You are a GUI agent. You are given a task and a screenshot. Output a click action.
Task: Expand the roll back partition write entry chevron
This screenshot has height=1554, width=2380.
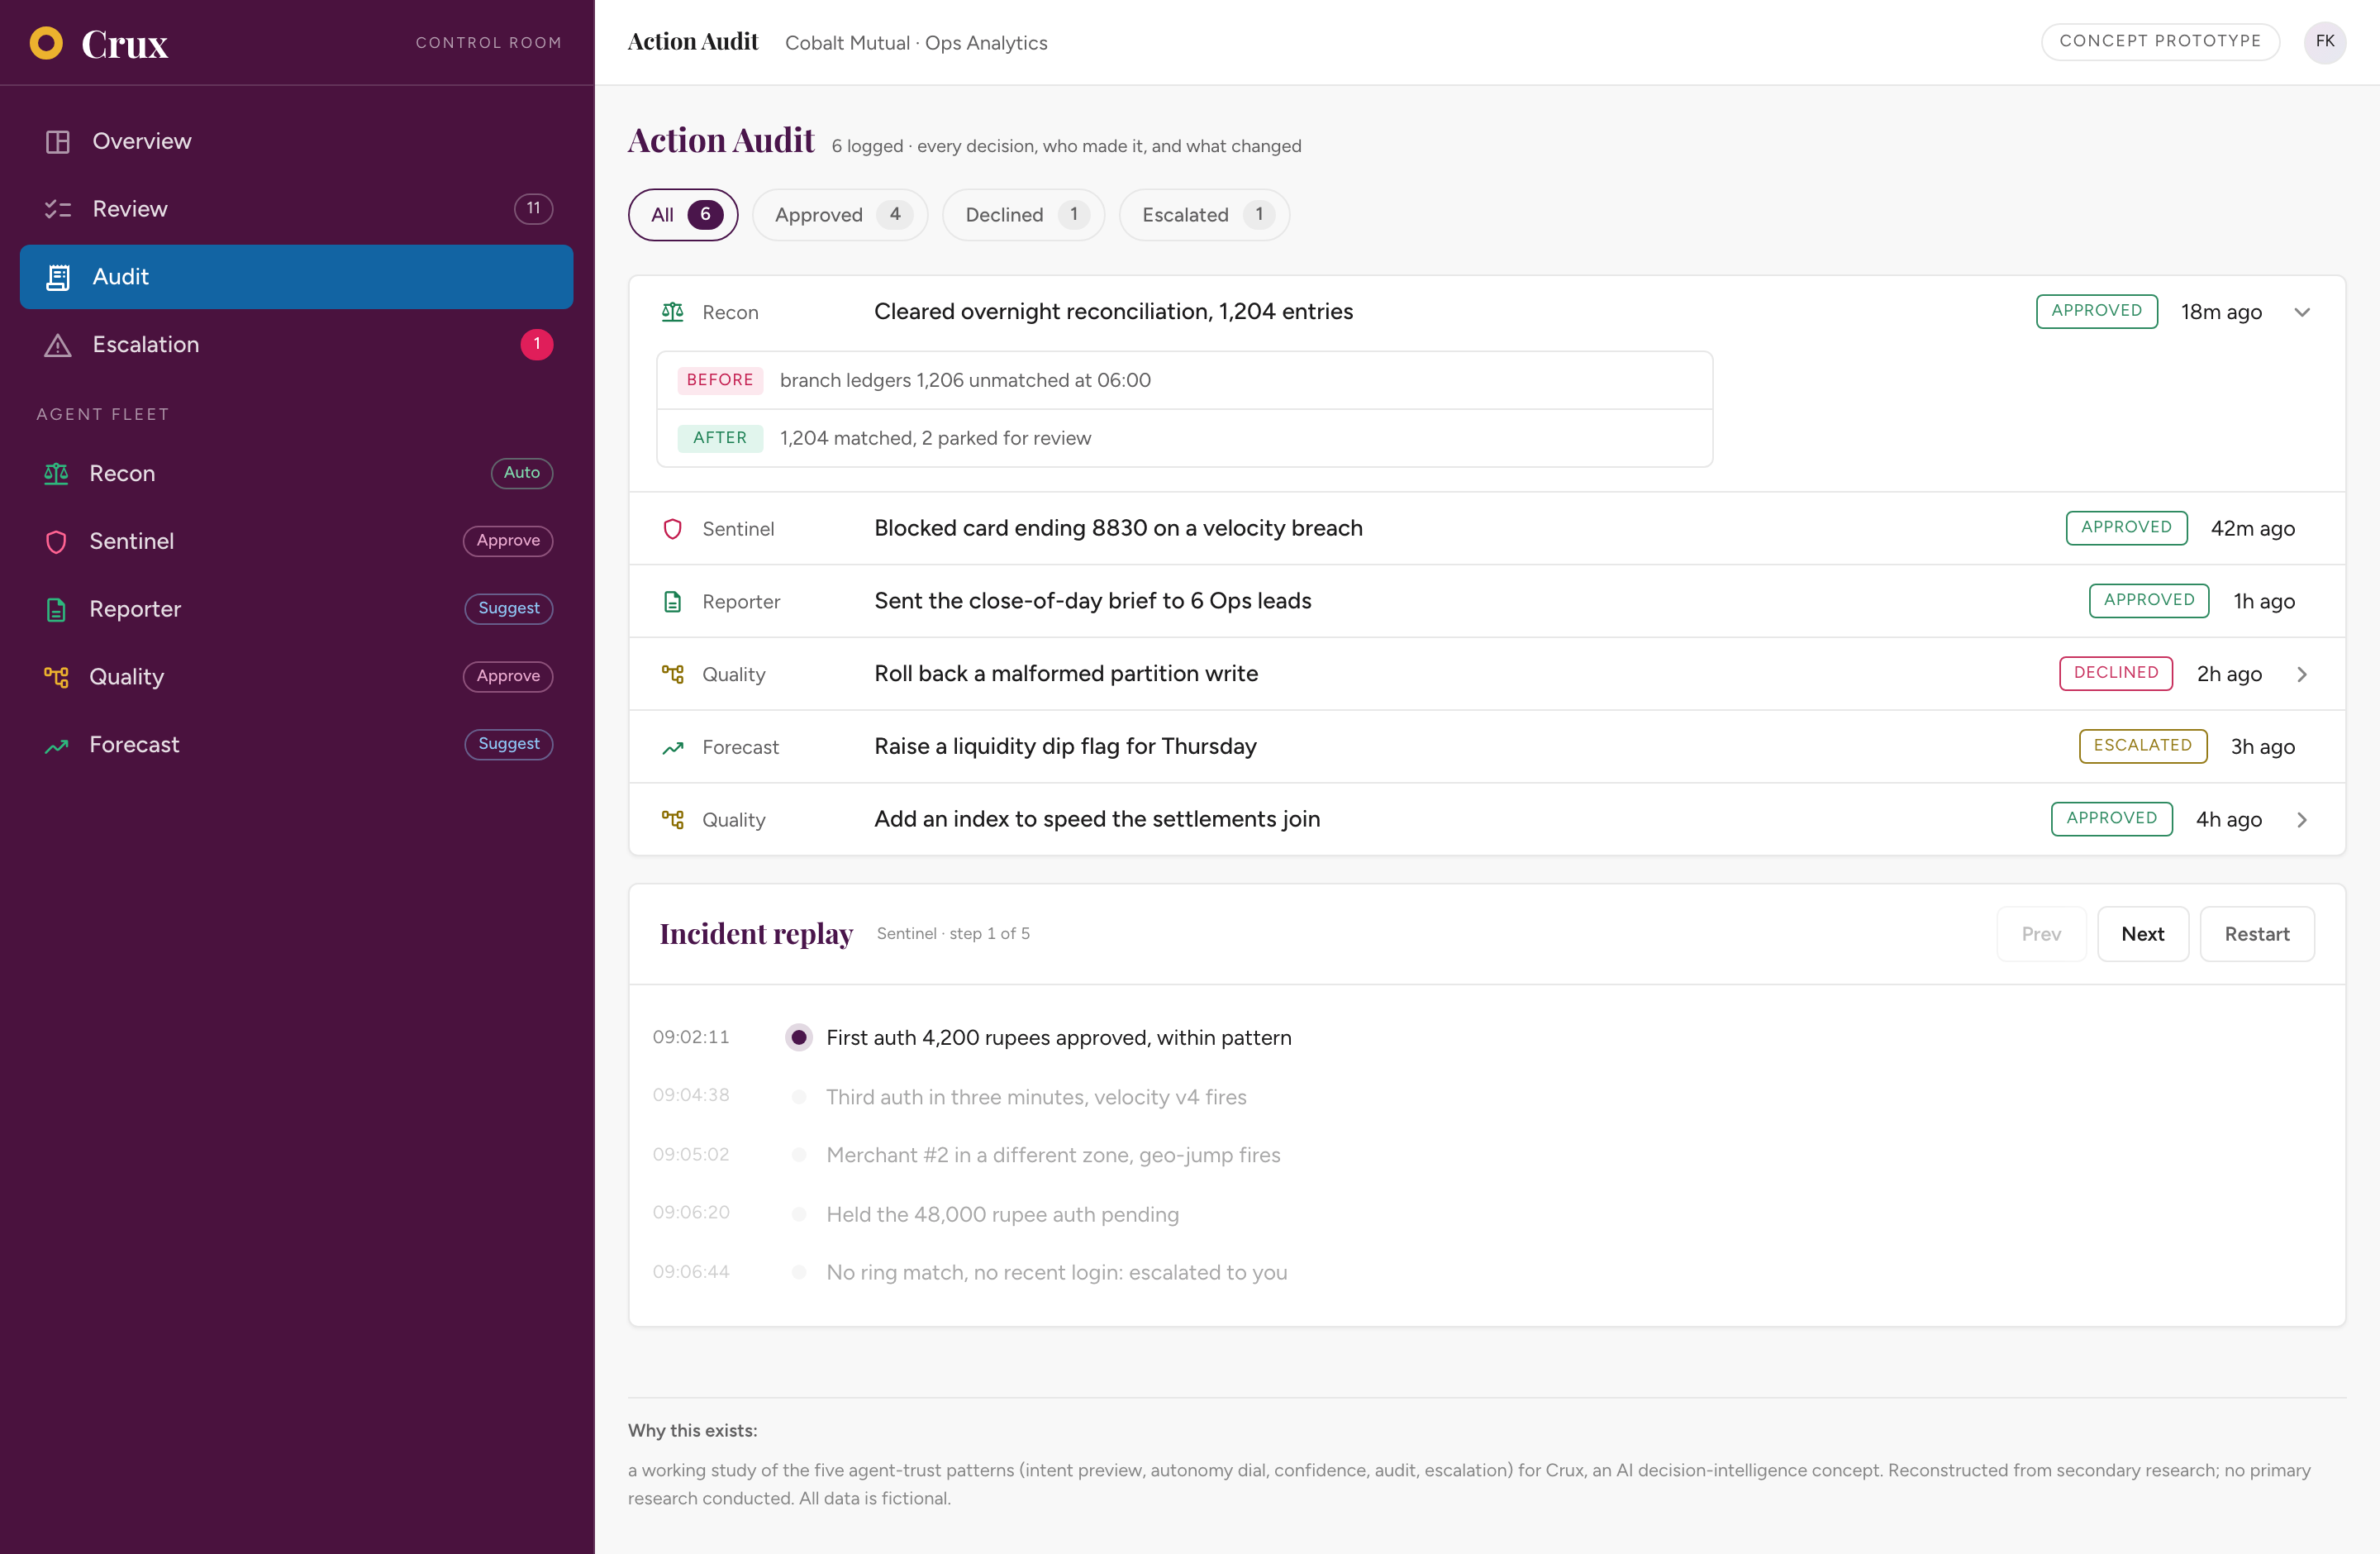pos(2302,674)
